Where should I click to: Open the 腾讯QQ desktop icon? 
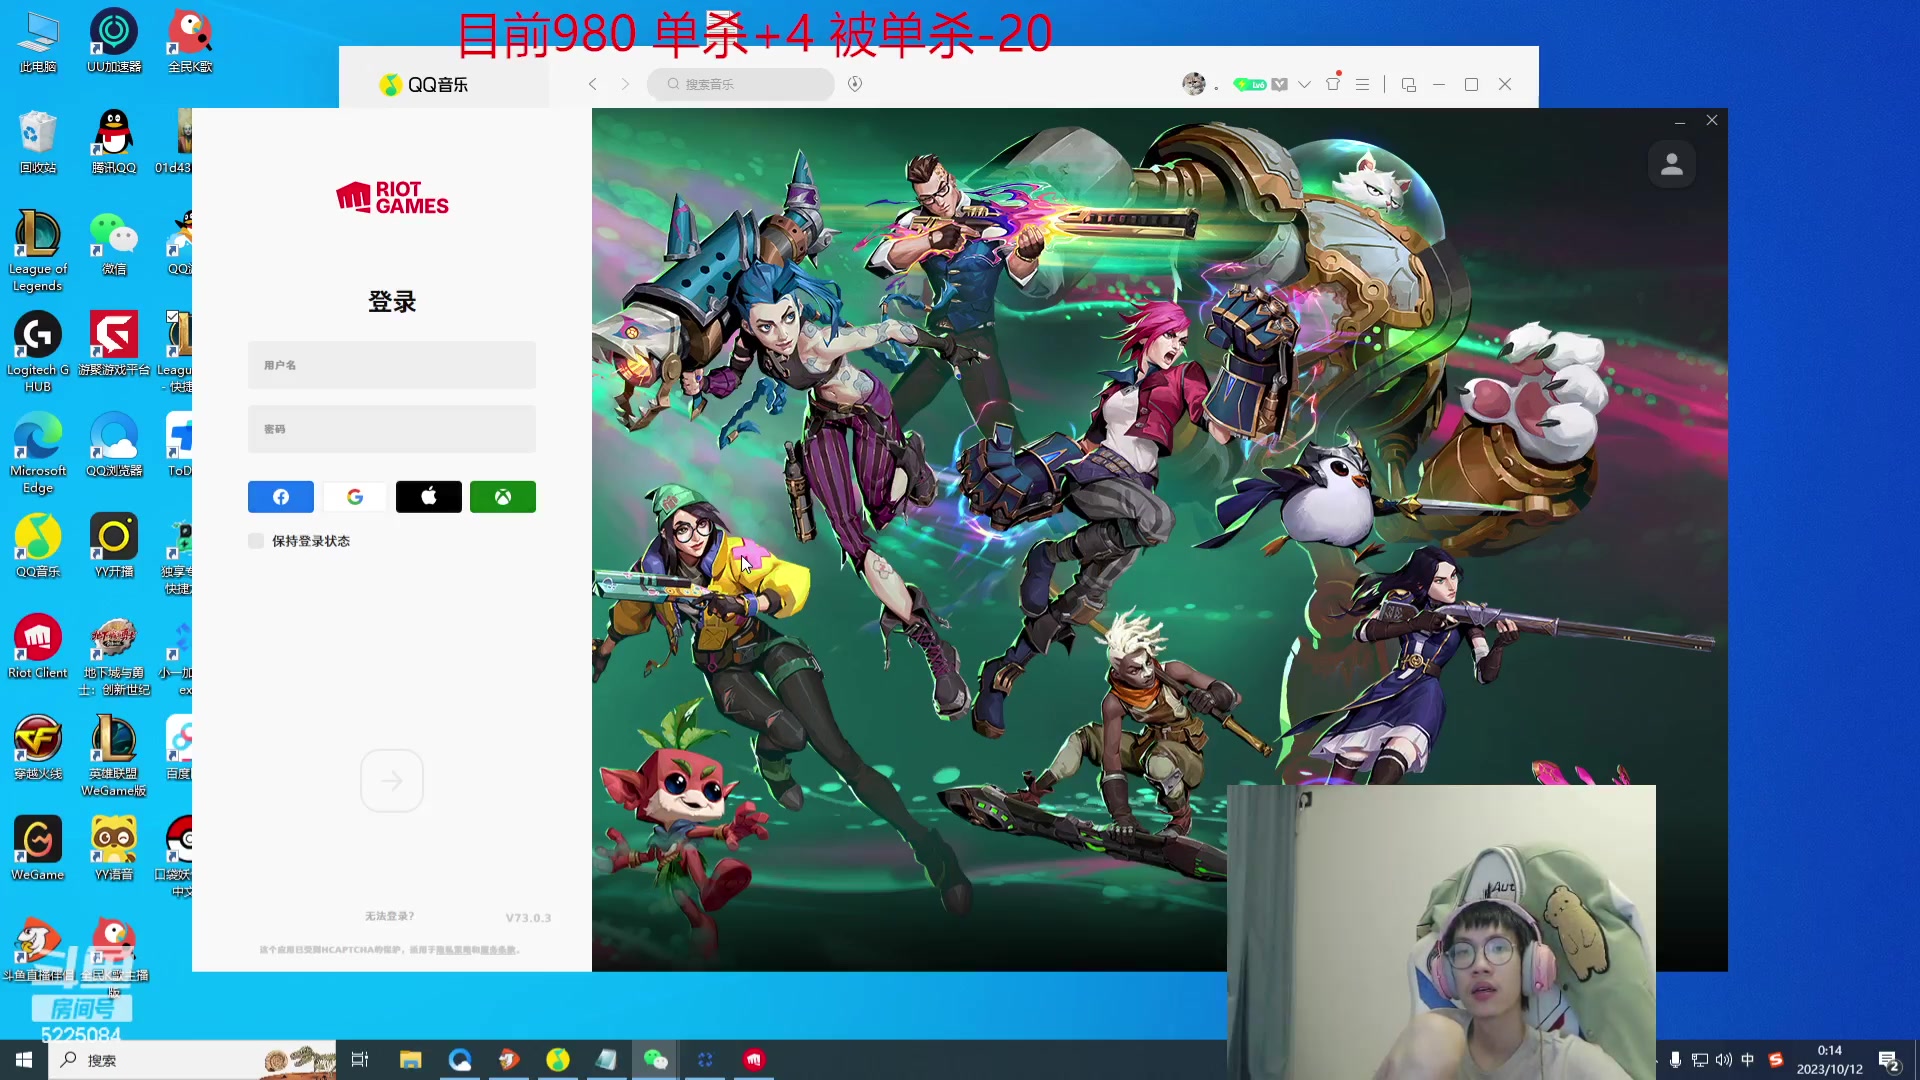(114, 143)
